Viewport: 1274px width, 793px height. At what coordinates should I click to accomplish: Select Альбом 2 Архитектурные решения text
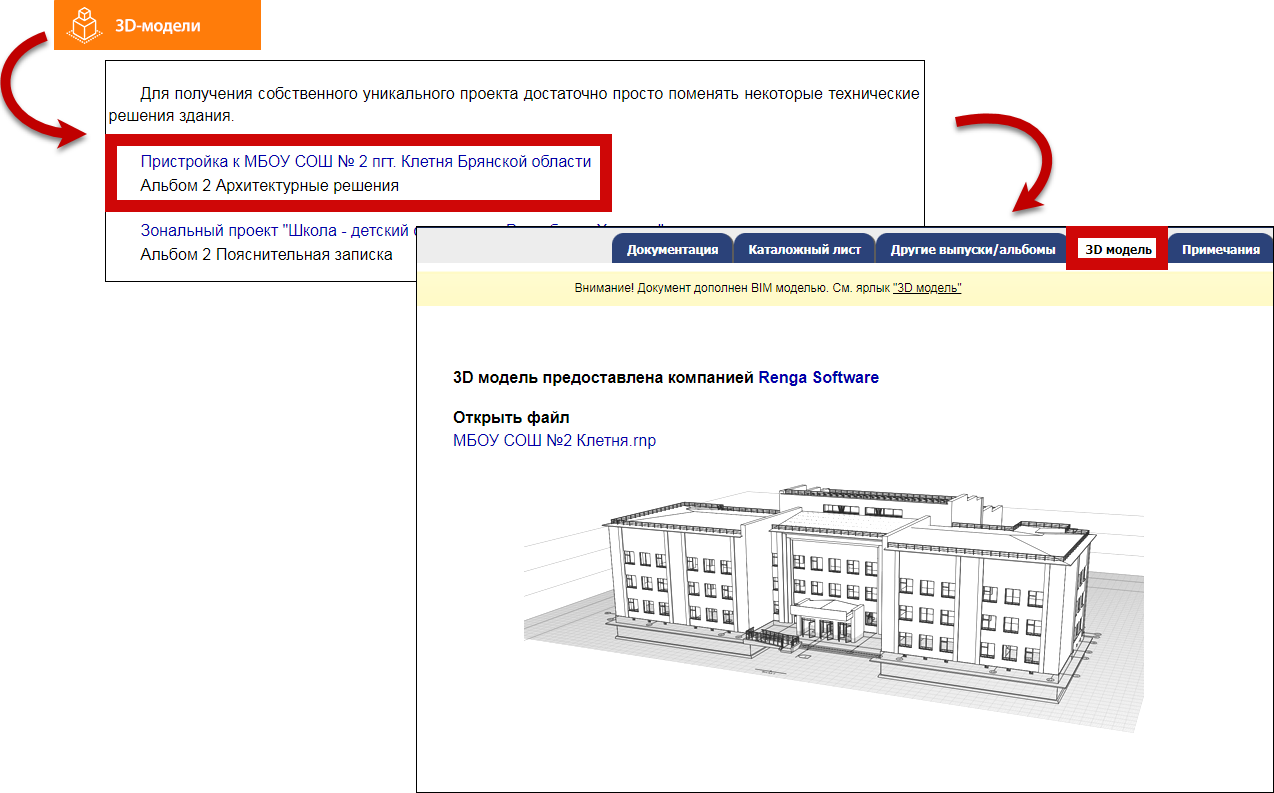coord(269,185)
